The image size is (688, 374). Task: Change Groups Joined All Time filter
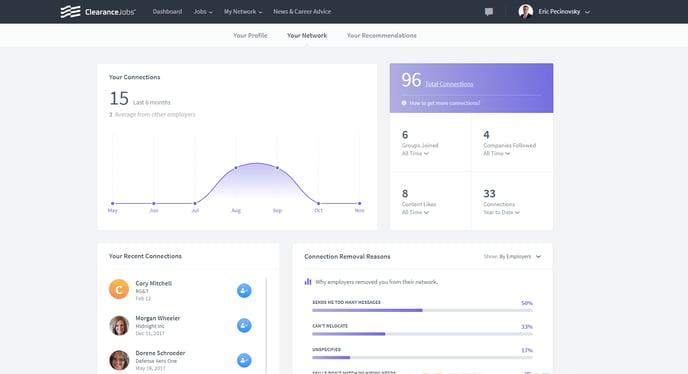[x=415, y=153]
